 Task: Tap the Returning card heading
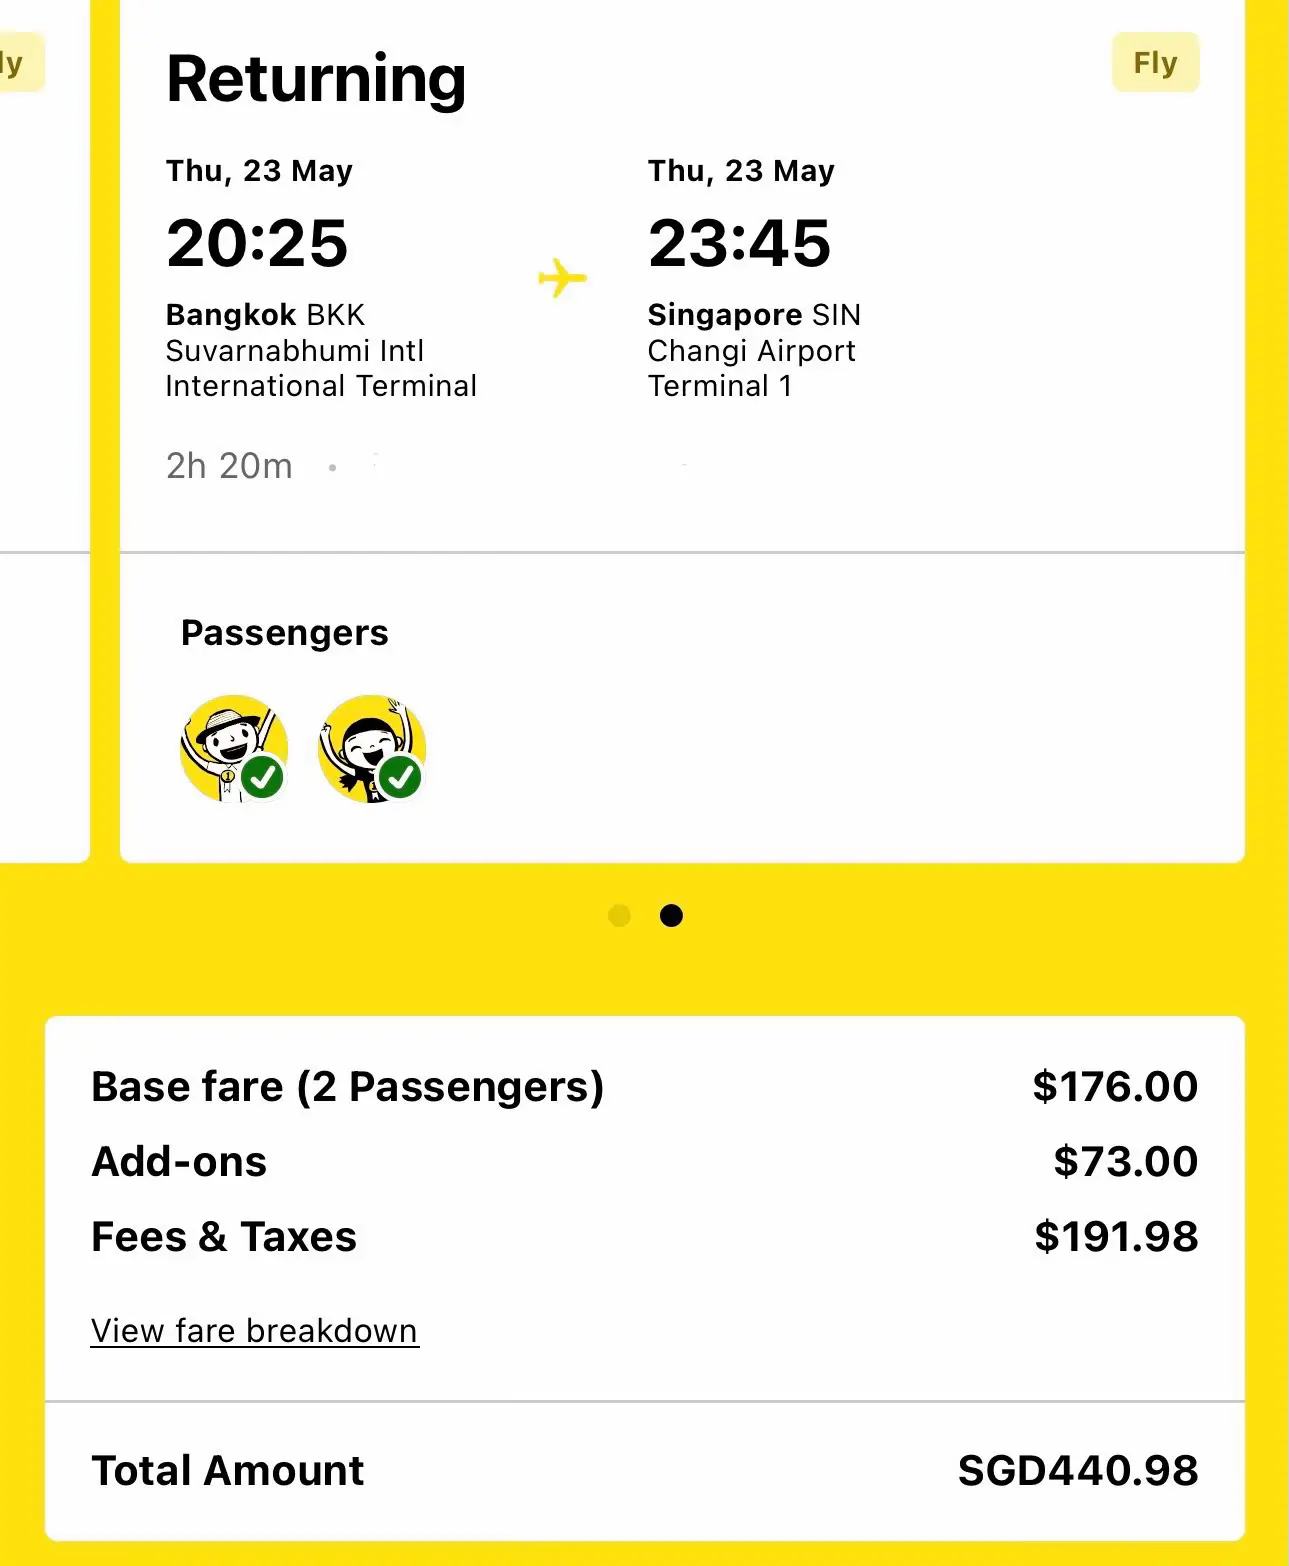316,79
